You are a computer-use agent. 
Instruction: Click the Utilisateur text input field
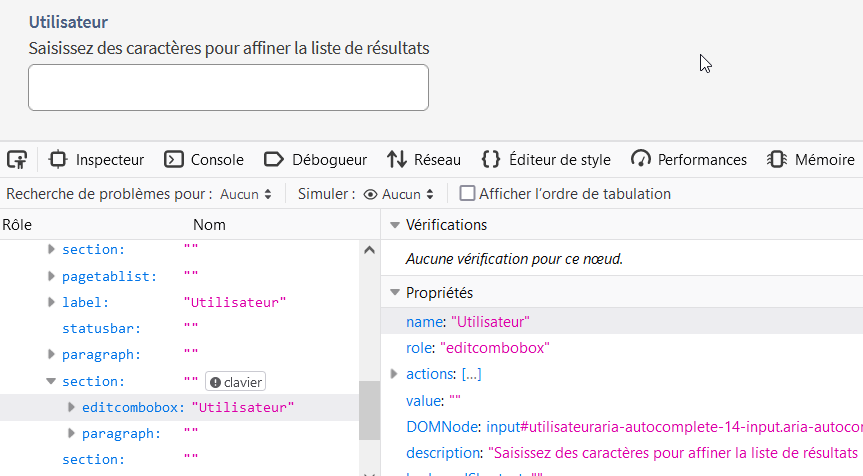pyautogui.click(x=228, y=87)
